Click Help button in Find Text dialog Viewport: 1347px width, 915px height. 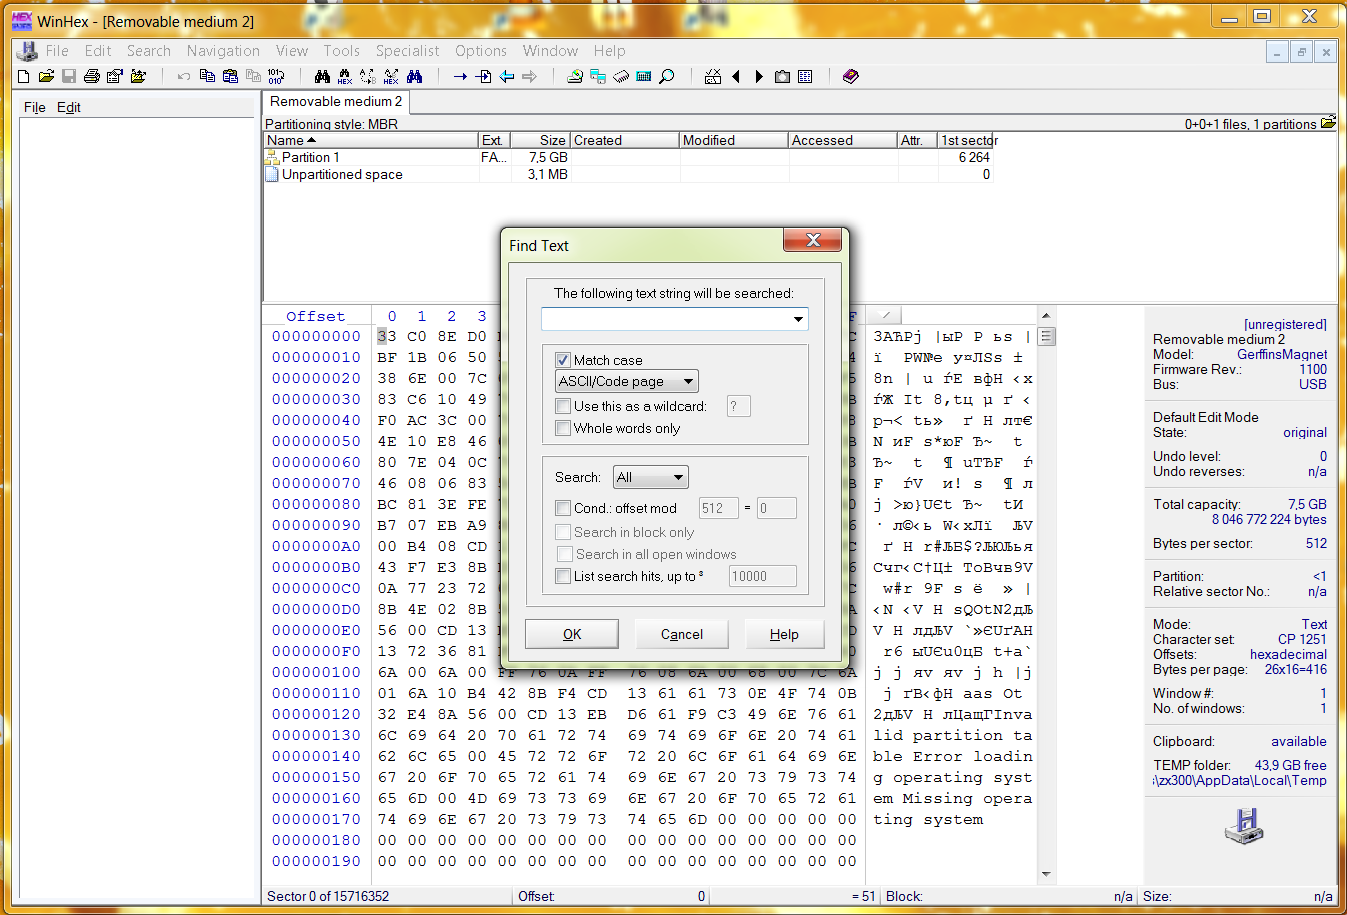click(784, 634)
